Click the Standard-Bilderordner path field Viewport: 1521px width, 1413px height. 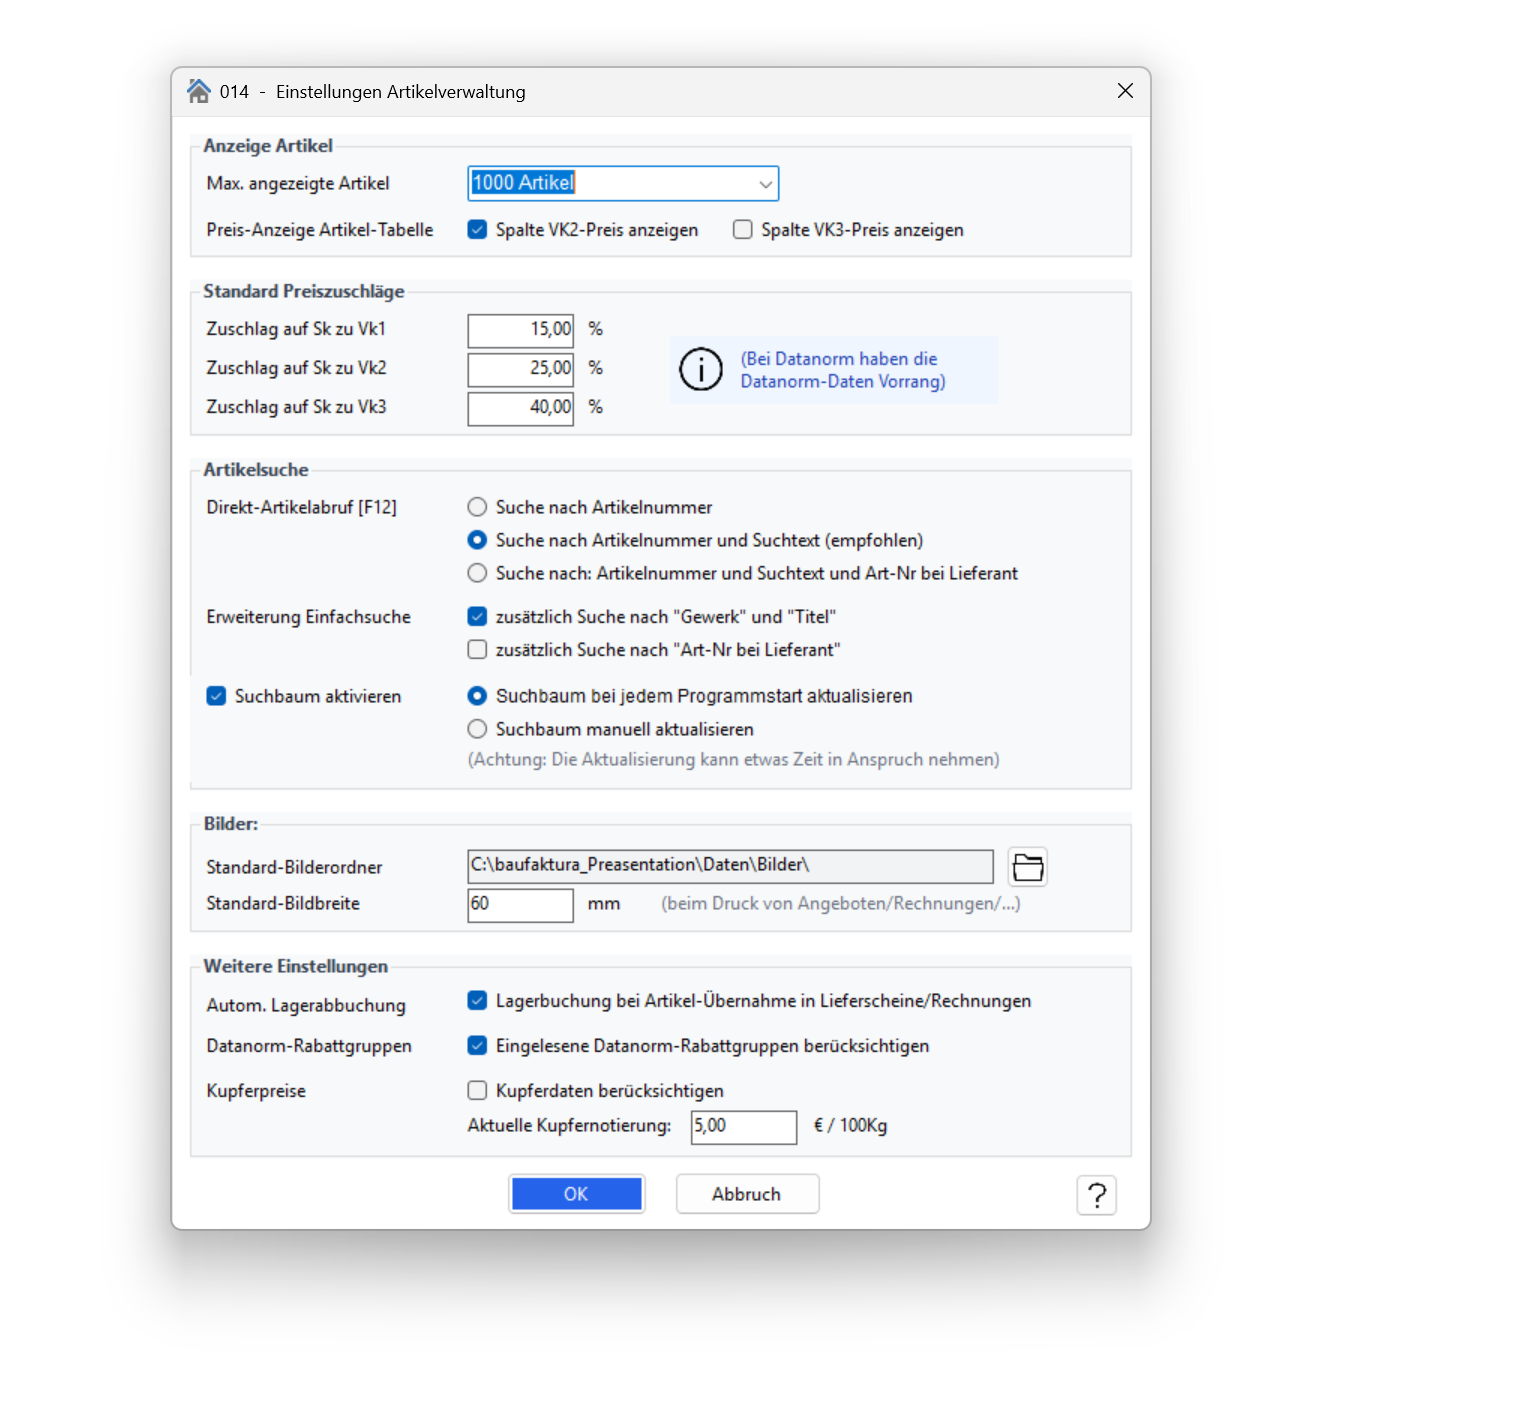pos(730,866)
